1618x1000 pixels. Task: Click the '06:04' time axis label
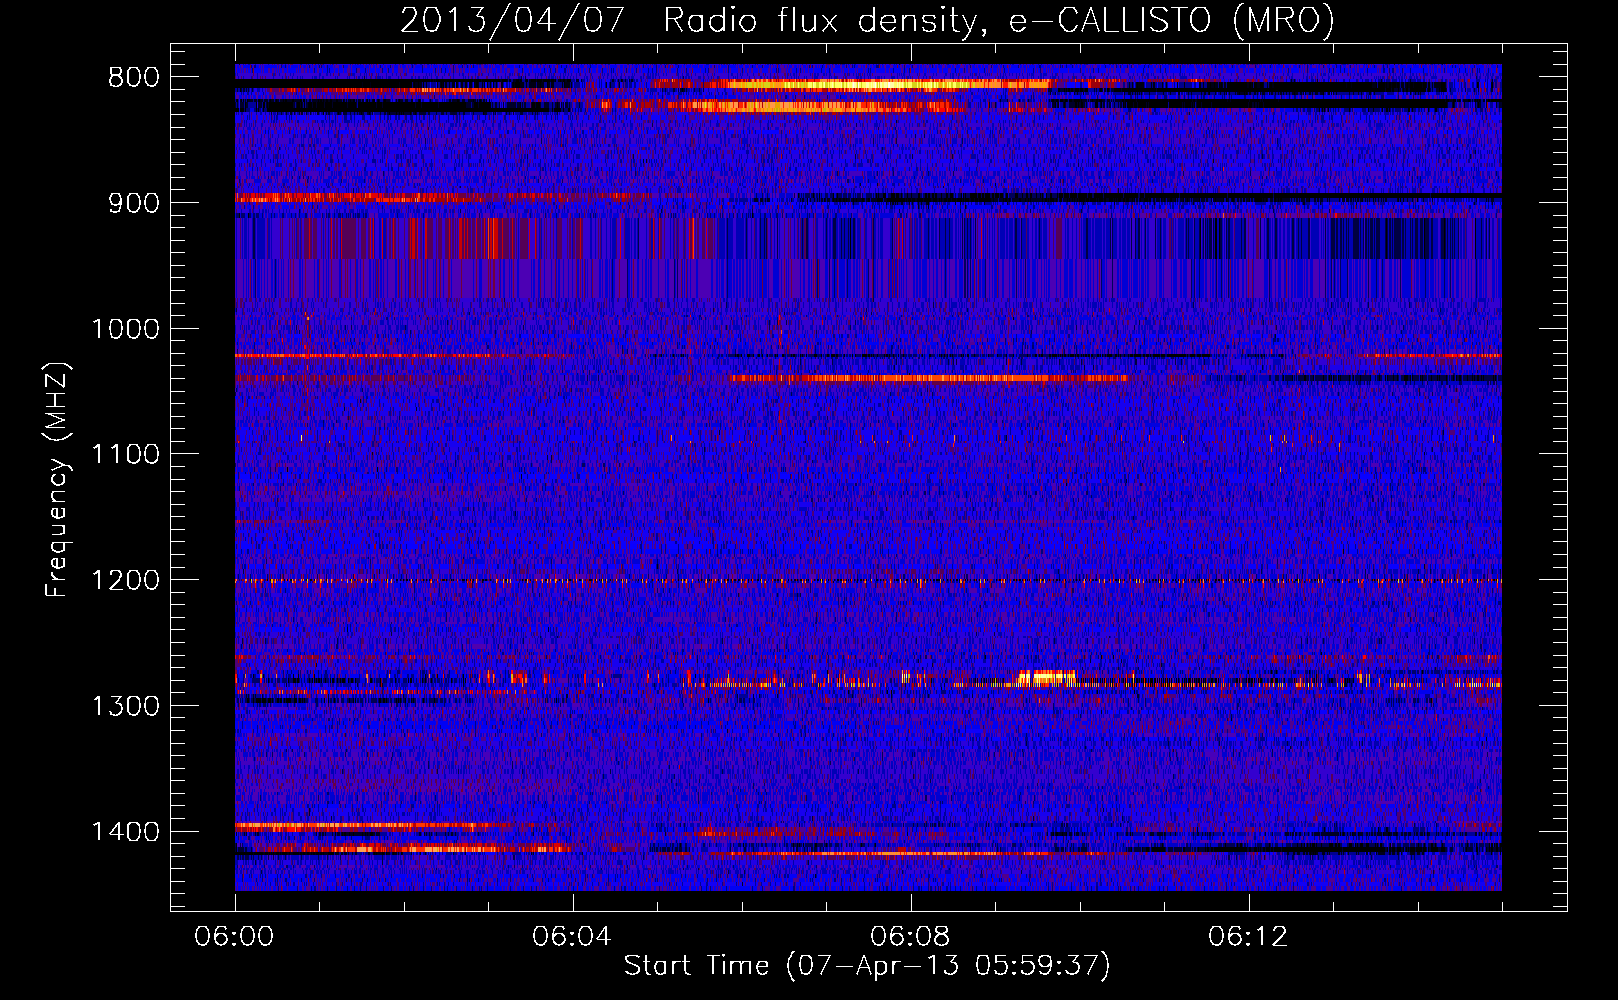572,937
